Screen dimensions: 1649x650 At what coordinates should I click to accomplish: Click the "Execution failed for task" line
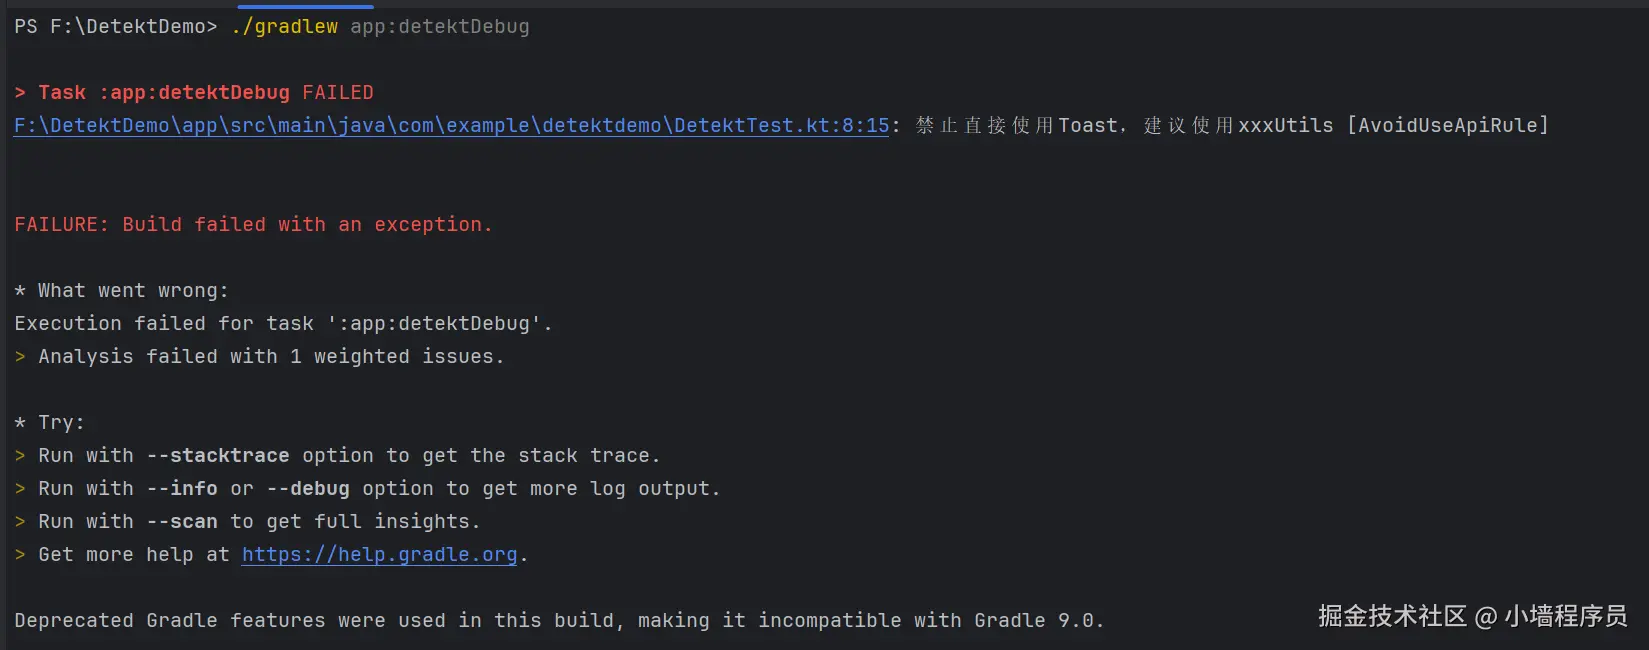[x=283, y=324]
